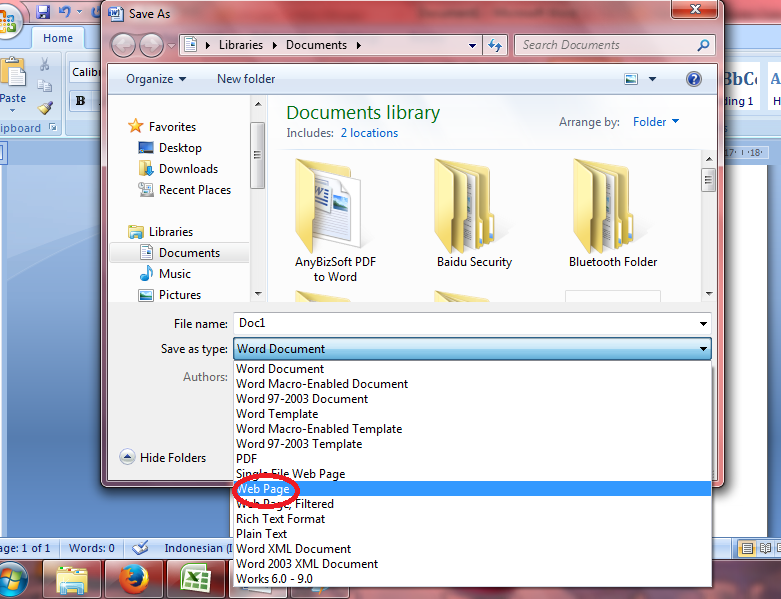Viewport: 781px width, 599px height.
Task: Click the file list scrollbar thumb
Action: click(708, 180)
